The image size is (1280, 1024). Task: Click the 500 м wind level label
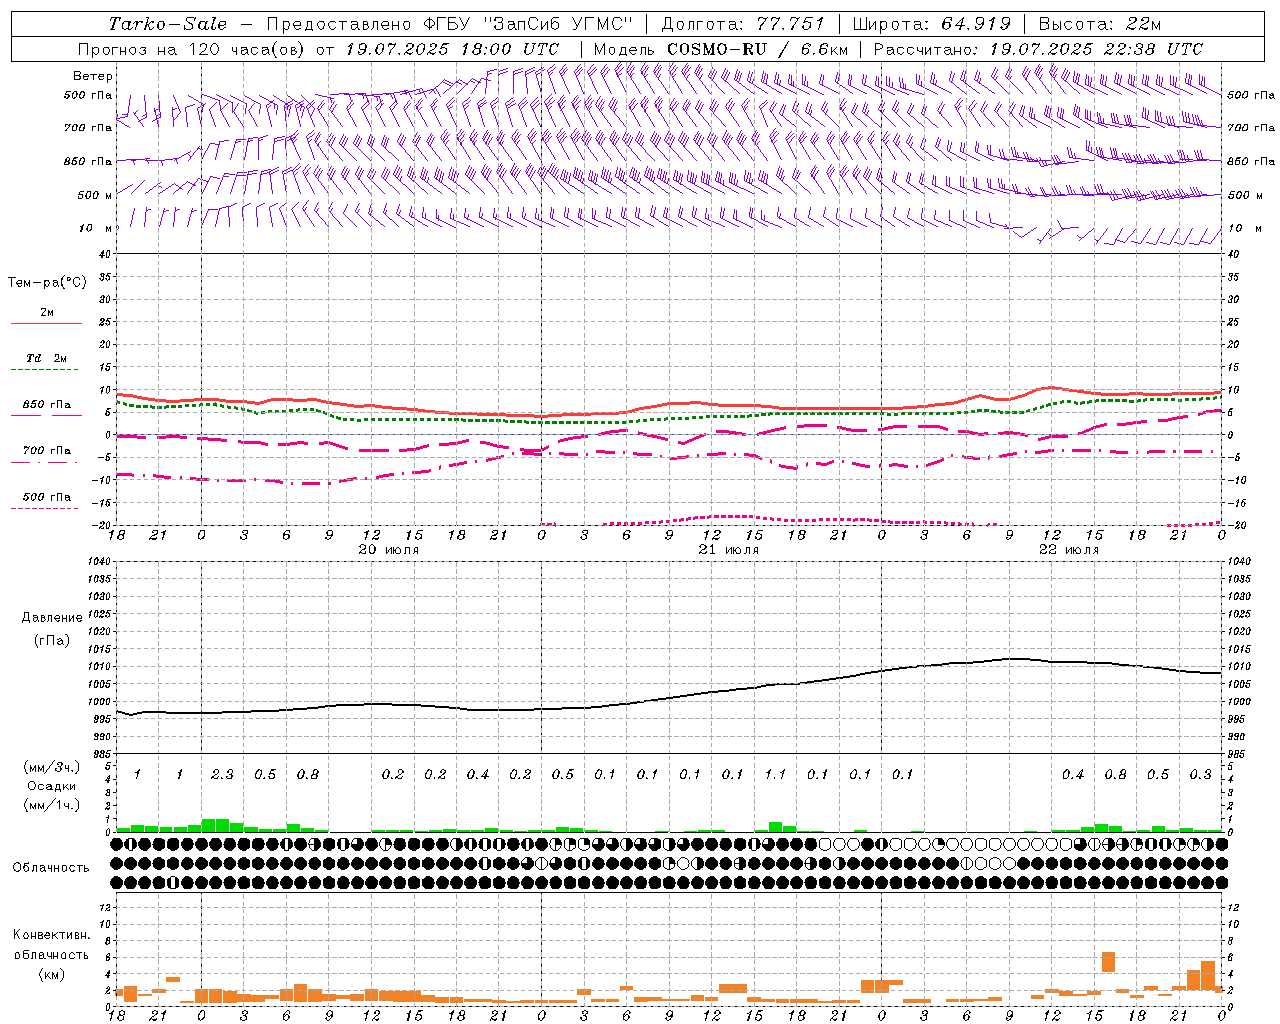(96, 195)
